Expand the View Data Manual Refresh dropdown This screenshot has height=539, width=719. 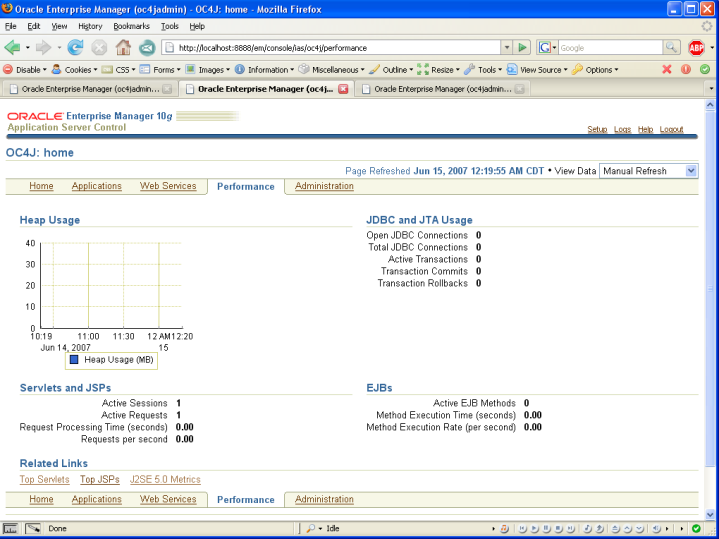tap(691, 171)
